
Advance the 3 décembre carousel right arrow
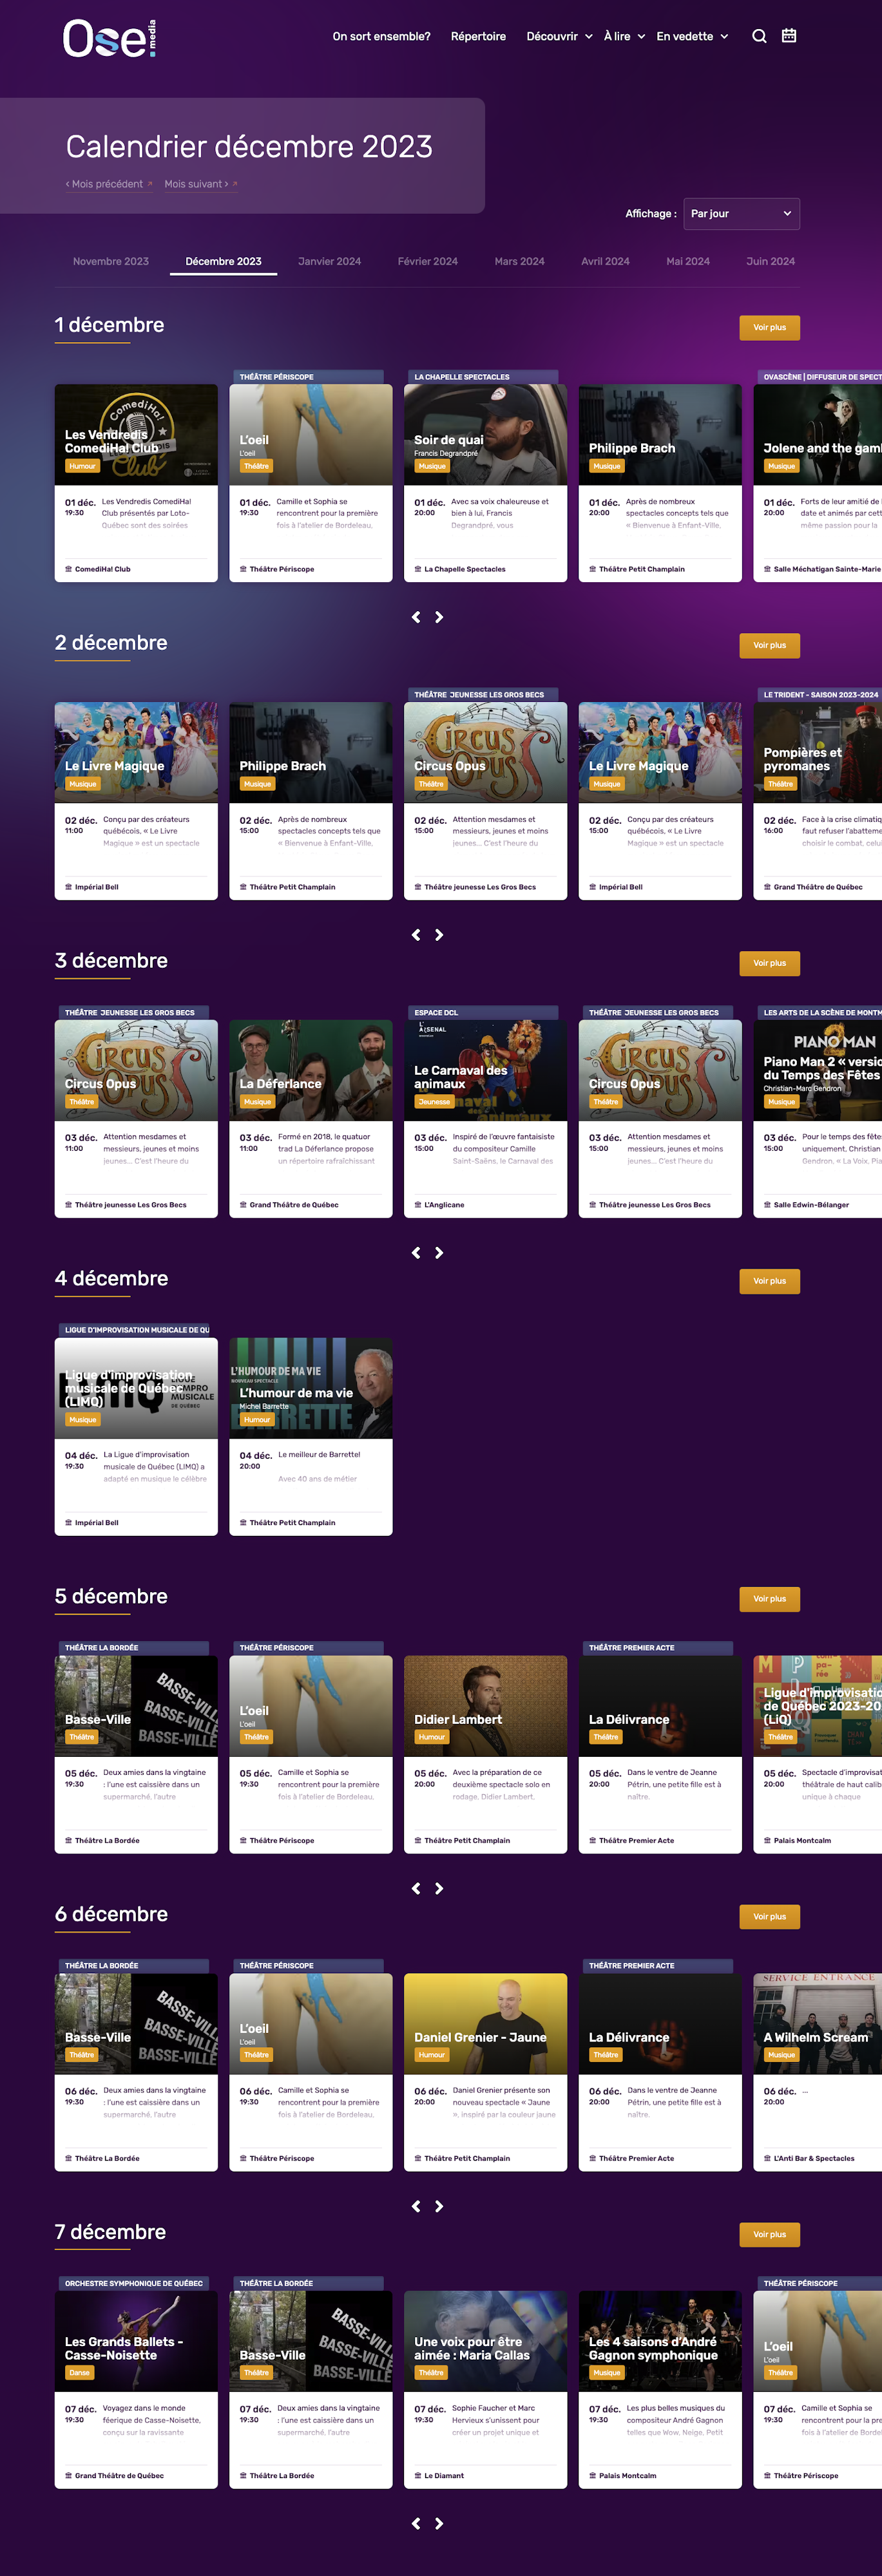pos(439,1253)
